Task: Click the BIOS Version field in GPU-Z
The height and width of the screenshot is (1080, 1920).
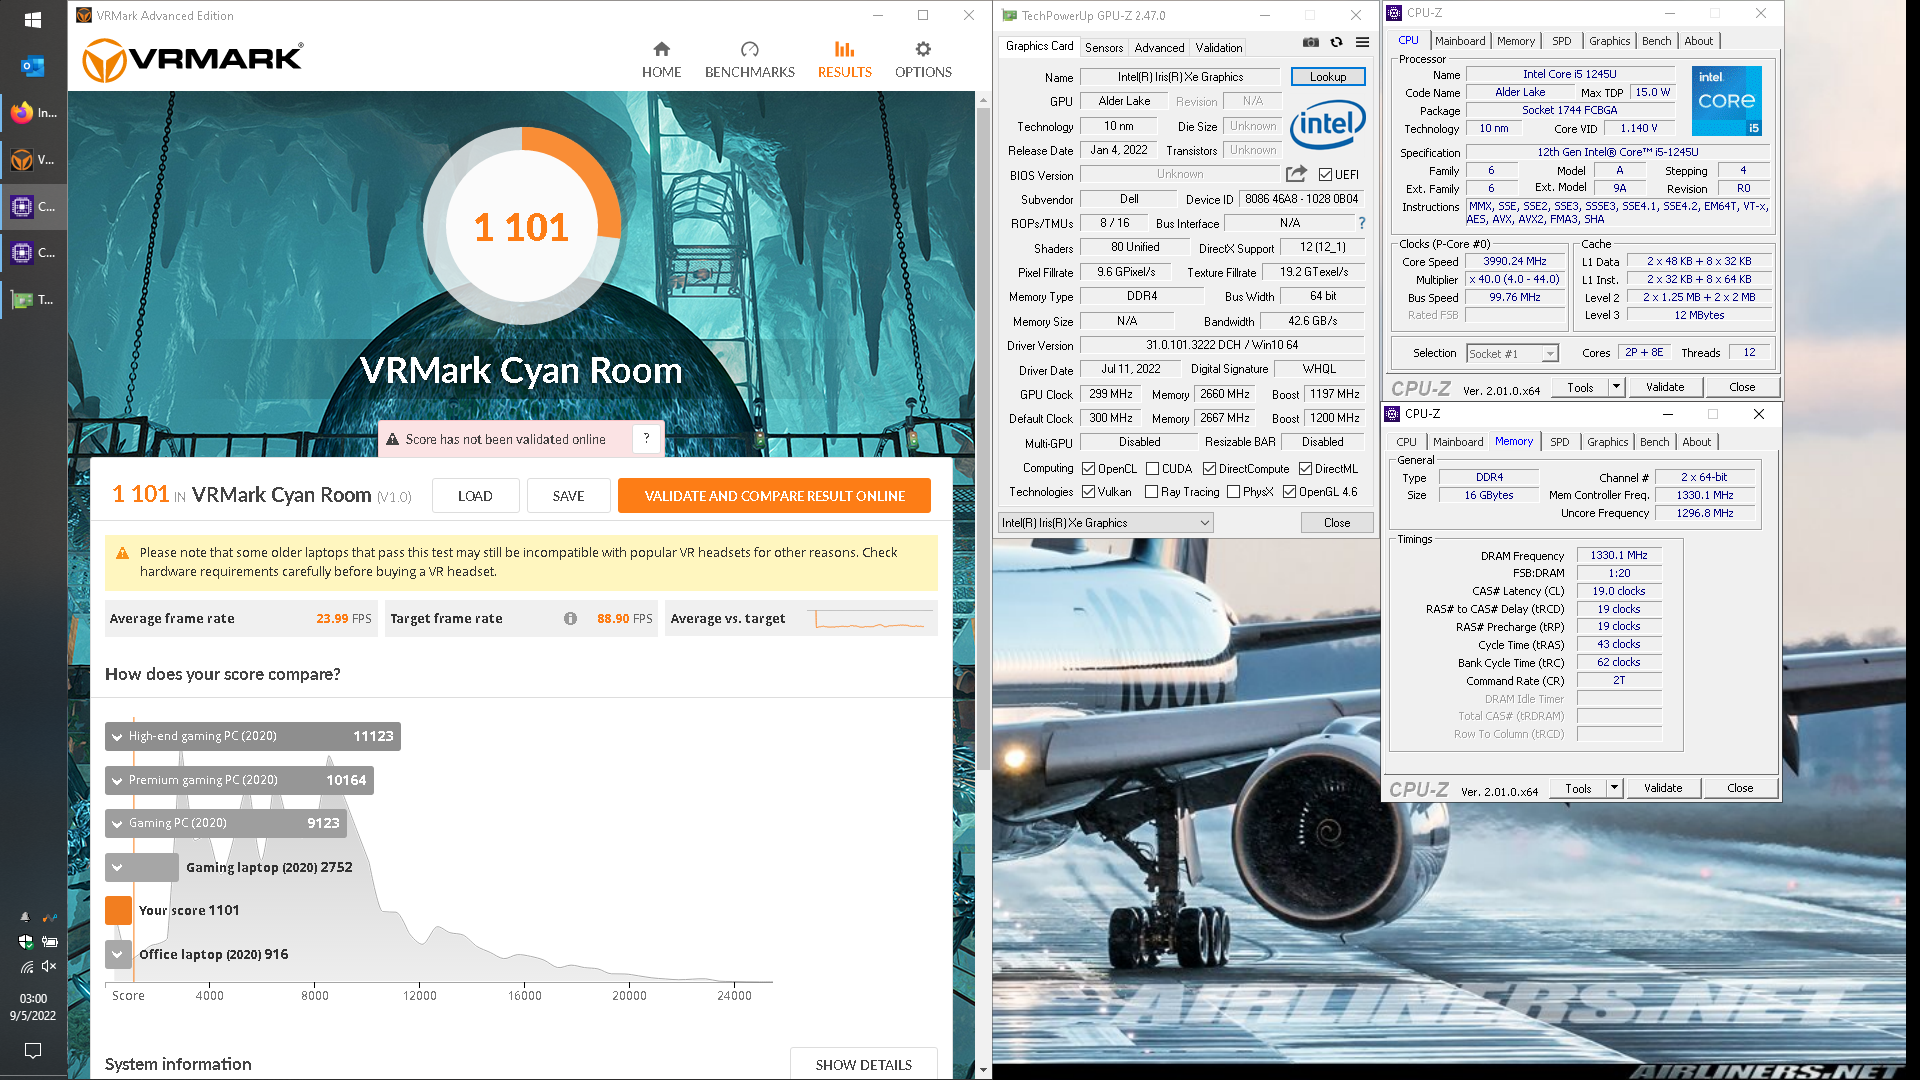Action: click(1179, 174)
